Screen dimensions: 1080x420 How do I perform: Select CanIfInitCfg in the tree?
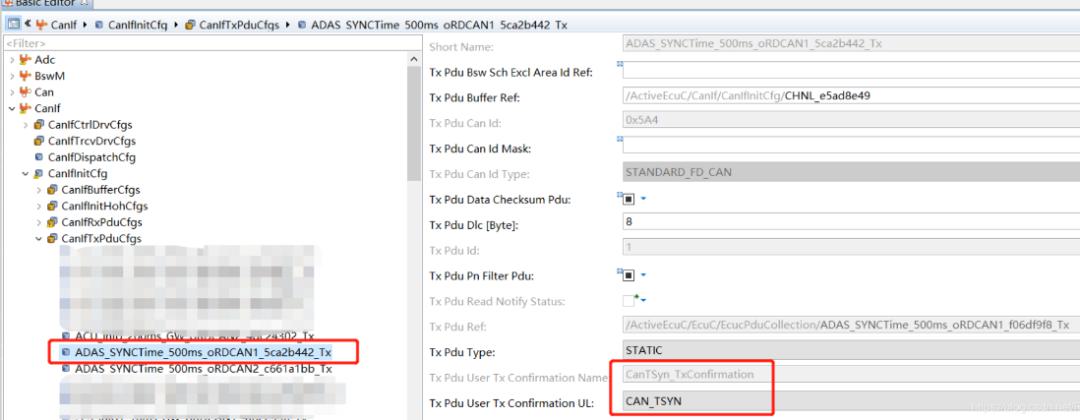click(77, 174)
